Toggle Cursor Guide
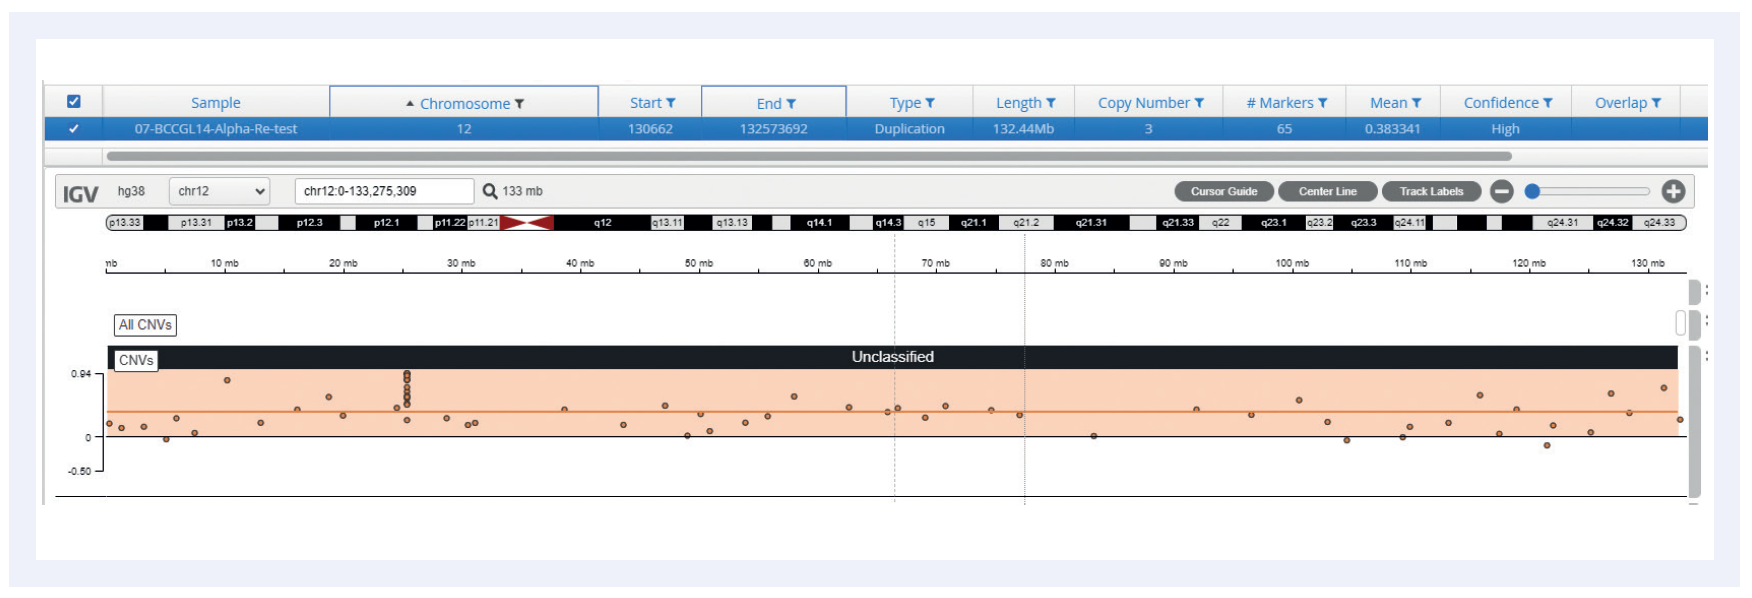This screenshot has height=598, width=1752. [1224, 192]
